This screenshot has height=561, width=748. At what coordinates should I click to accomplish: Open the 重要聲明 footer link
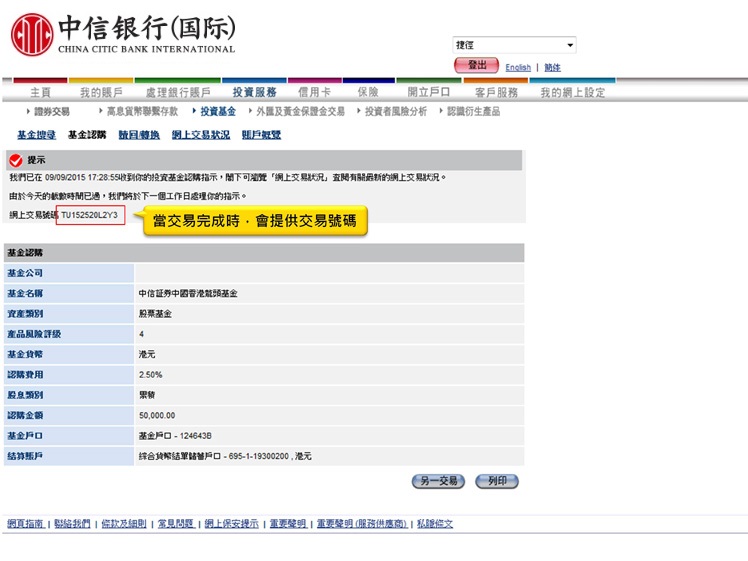point(288,524)
